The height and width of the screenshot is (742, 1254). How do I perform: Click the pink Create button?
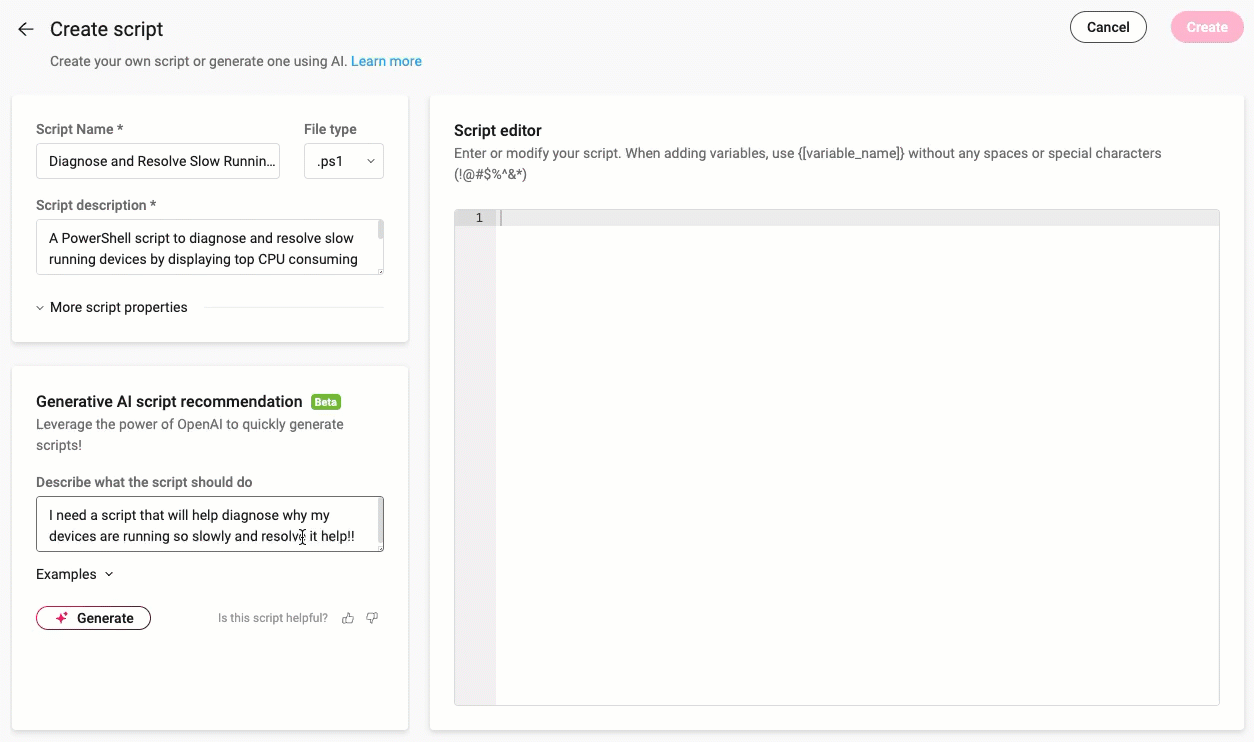point(1207,27)
